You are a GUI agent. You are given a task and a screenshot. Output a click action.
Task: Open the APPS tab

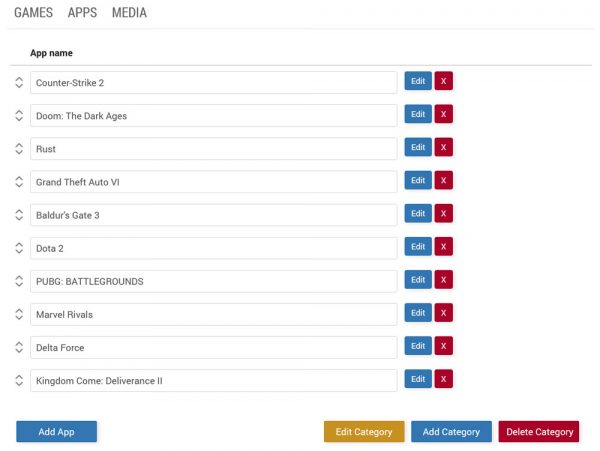(x=83, y=13)
